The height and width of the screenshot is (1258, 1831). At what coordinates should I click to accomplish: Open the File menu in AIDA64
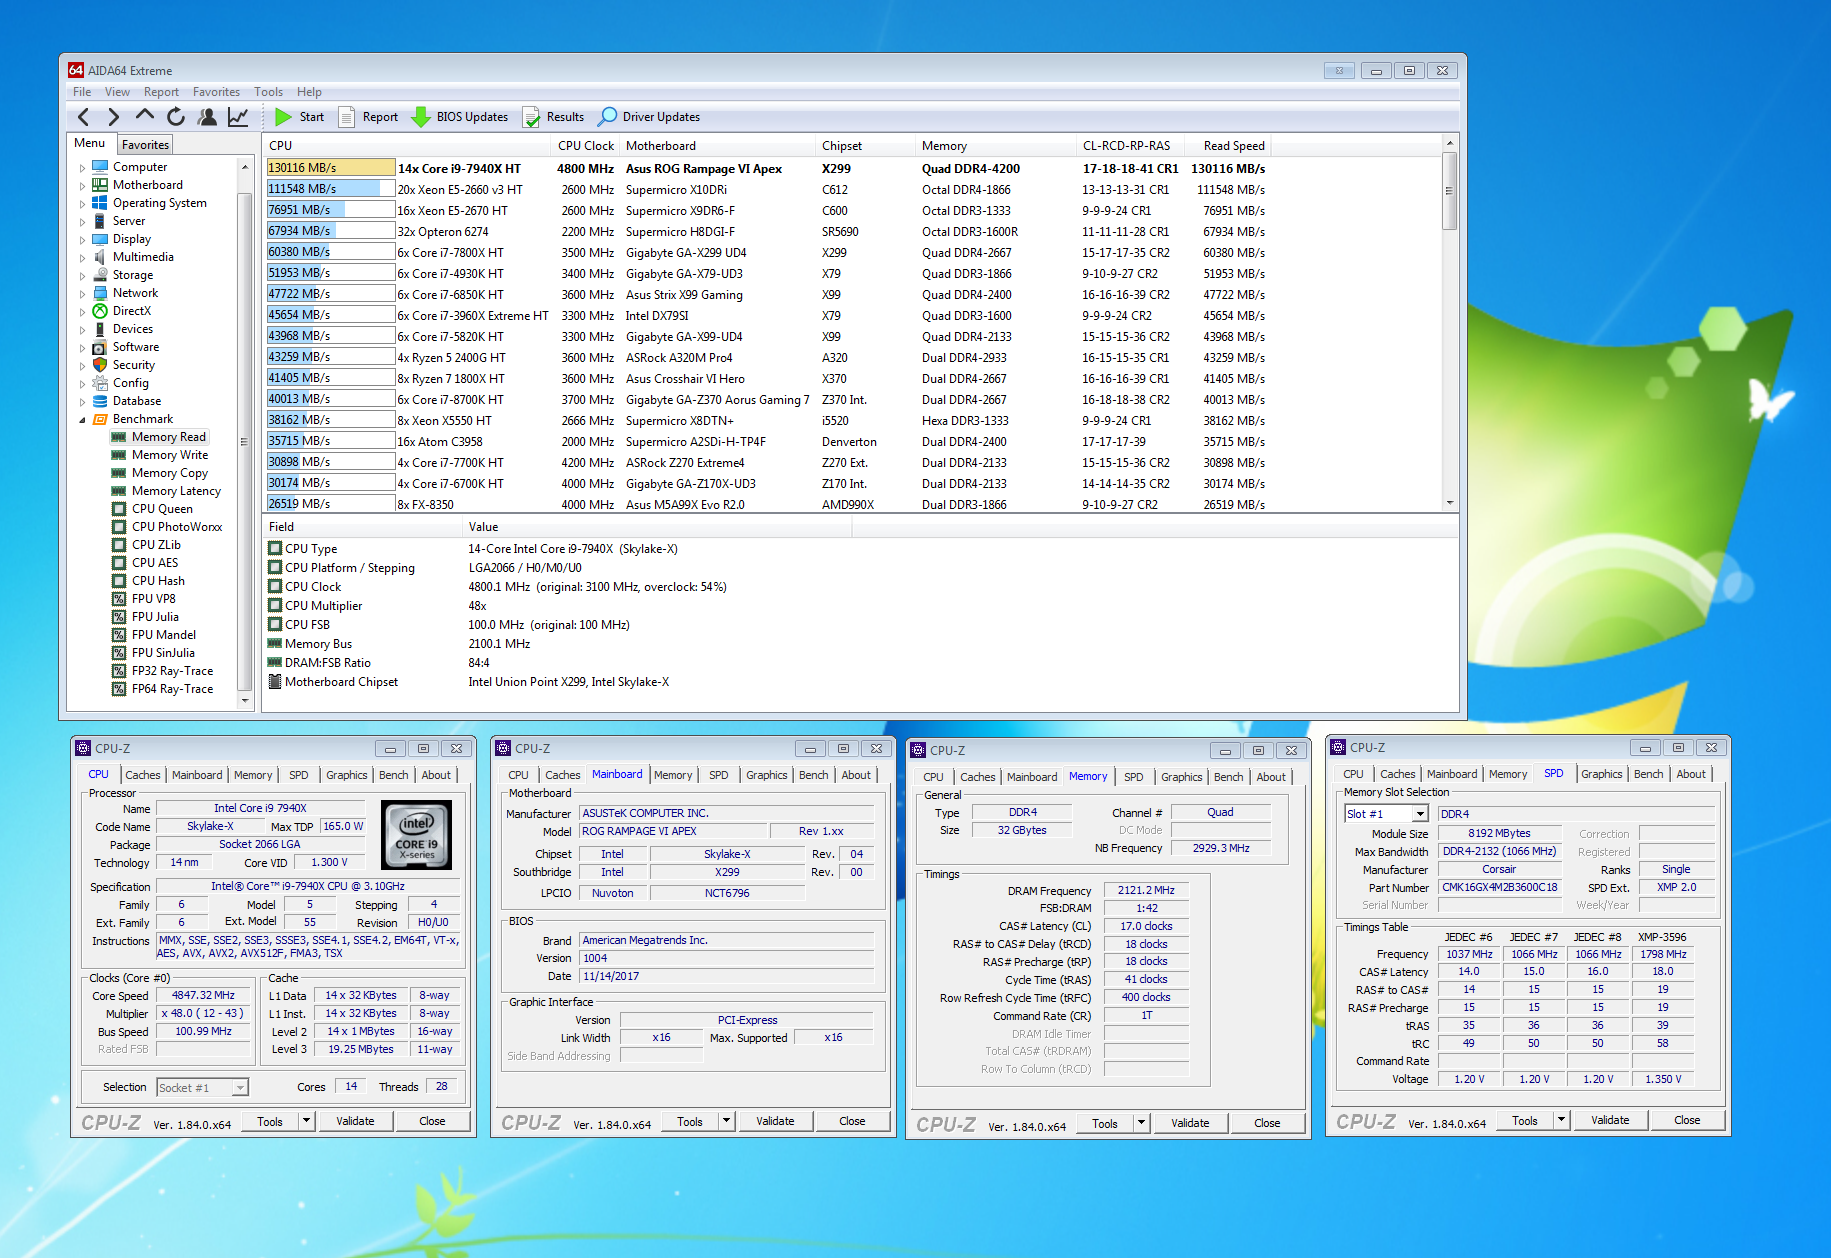pyautogui.click(x=82, y=92)
